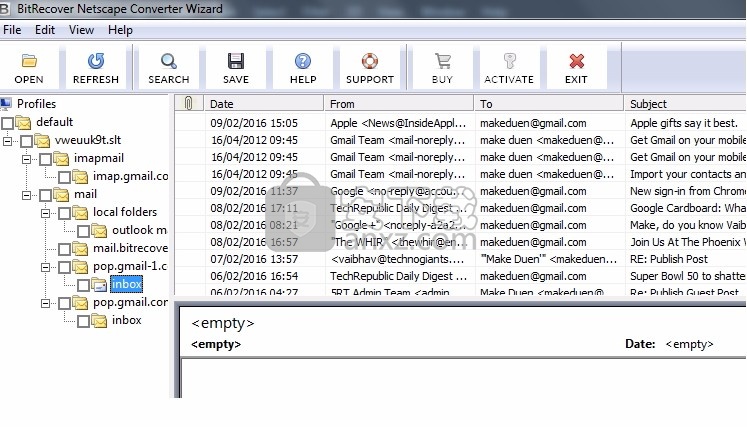The width and height of the screenshot is (747, 427).
Task: Click the Buy shopping cart icon
Action: pos(443,61)
